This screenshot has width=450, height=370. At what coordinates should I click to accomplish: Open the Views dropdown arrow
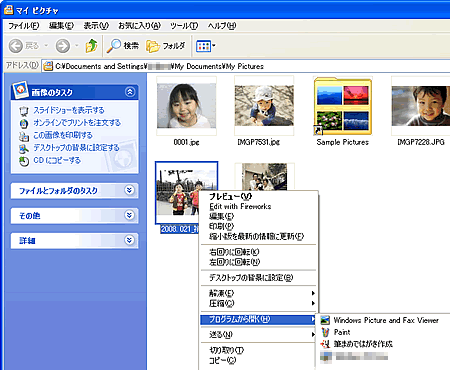pos(214,46)
